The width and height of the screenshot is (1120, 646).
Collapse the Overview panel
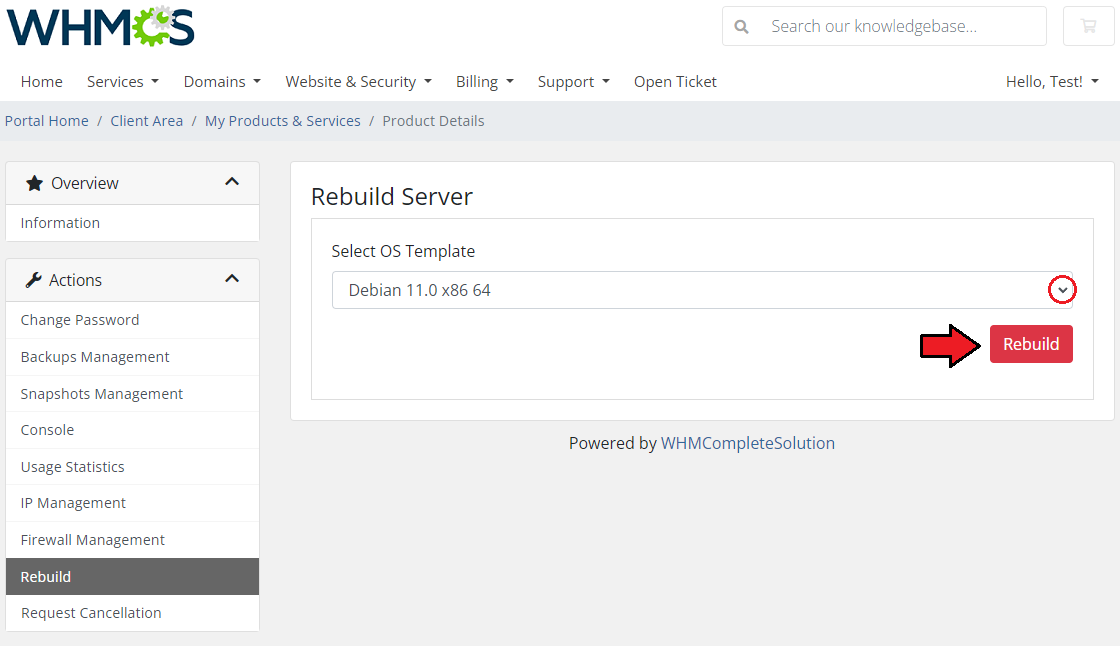232,182
